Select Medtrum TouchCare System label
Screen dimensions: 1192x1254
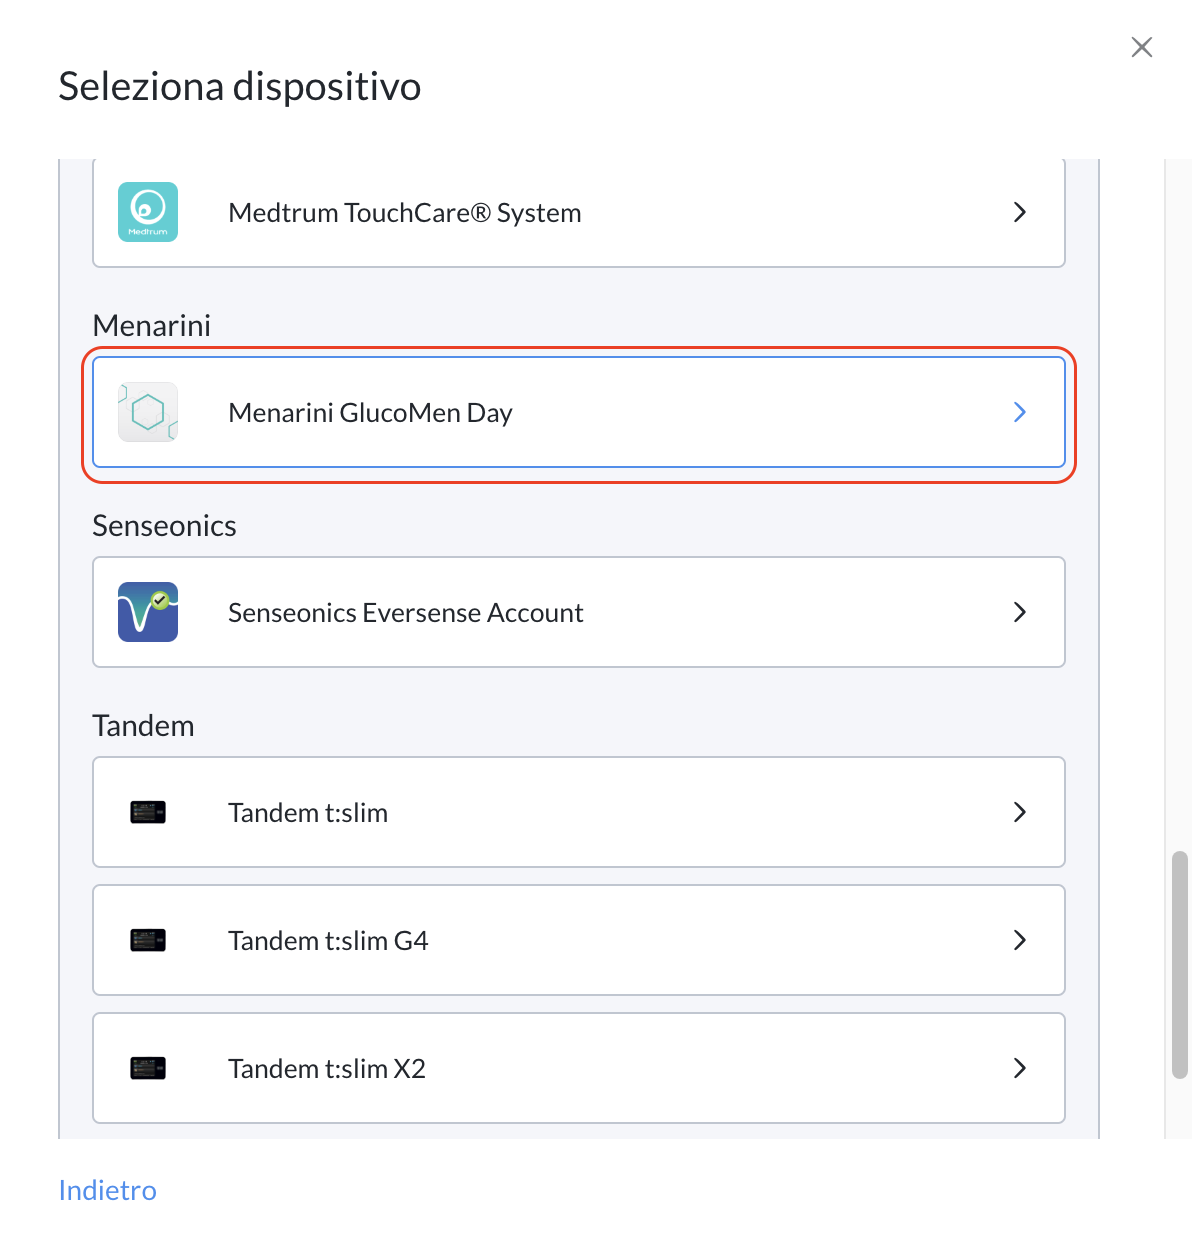(405, 212)
